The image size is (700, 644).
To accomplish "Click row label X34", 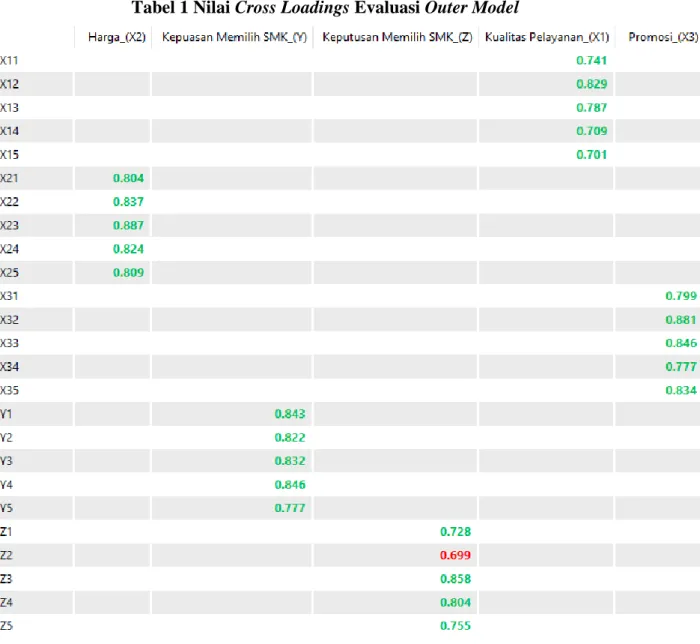I will point(9,367).
